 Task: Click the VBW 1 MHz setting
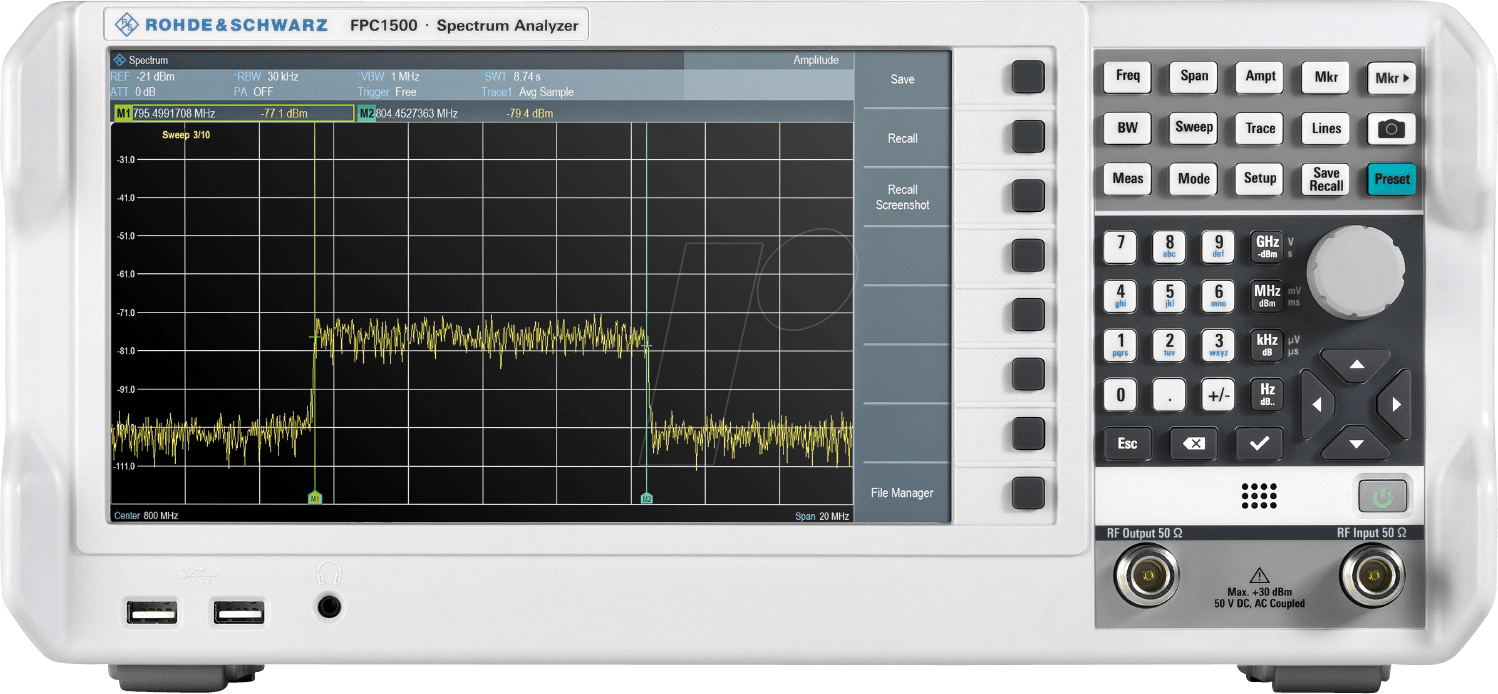[x=388, y=76]
